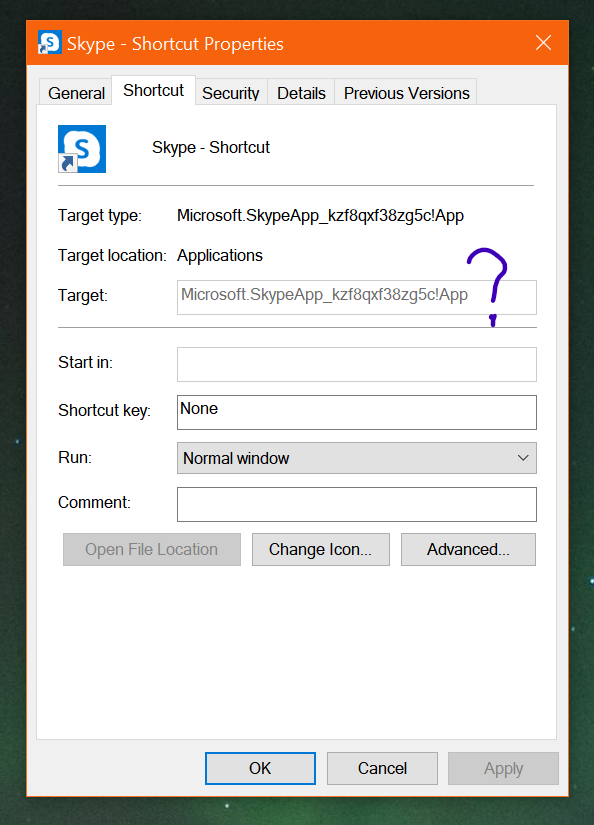The height and width of the screenshot is (825, 594).
Task: Click inside the Comment field
Action: (357, 505)
